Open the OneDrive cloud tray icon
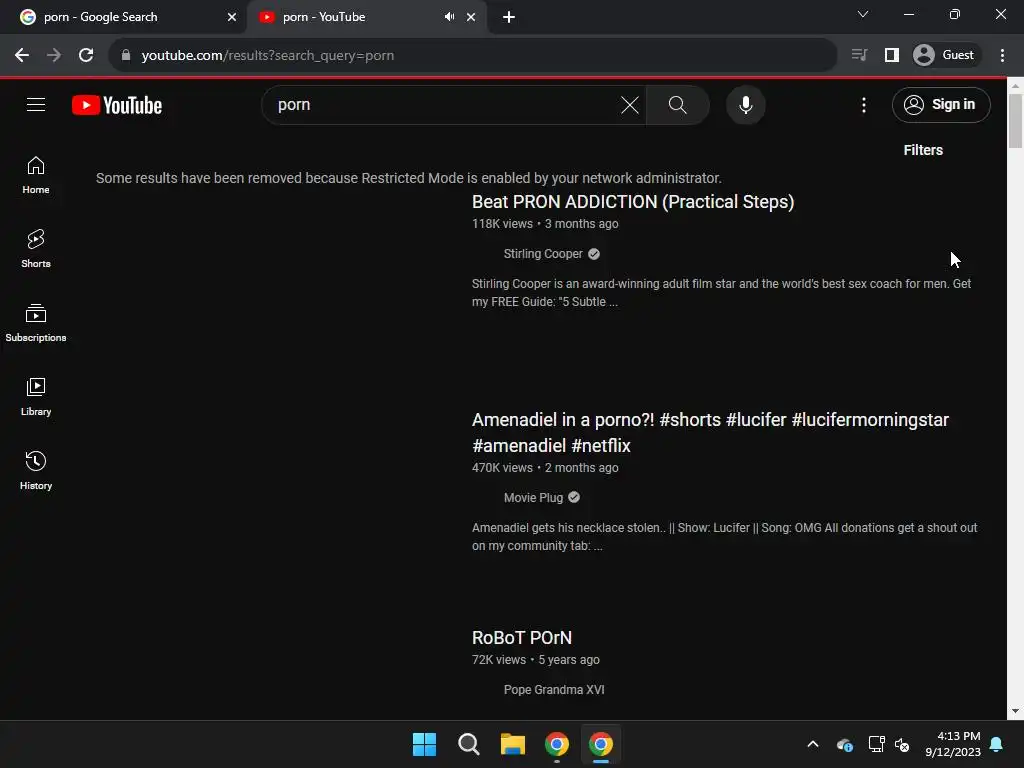This screenshot has width=1024, height=768. click(x=844, y=744)
